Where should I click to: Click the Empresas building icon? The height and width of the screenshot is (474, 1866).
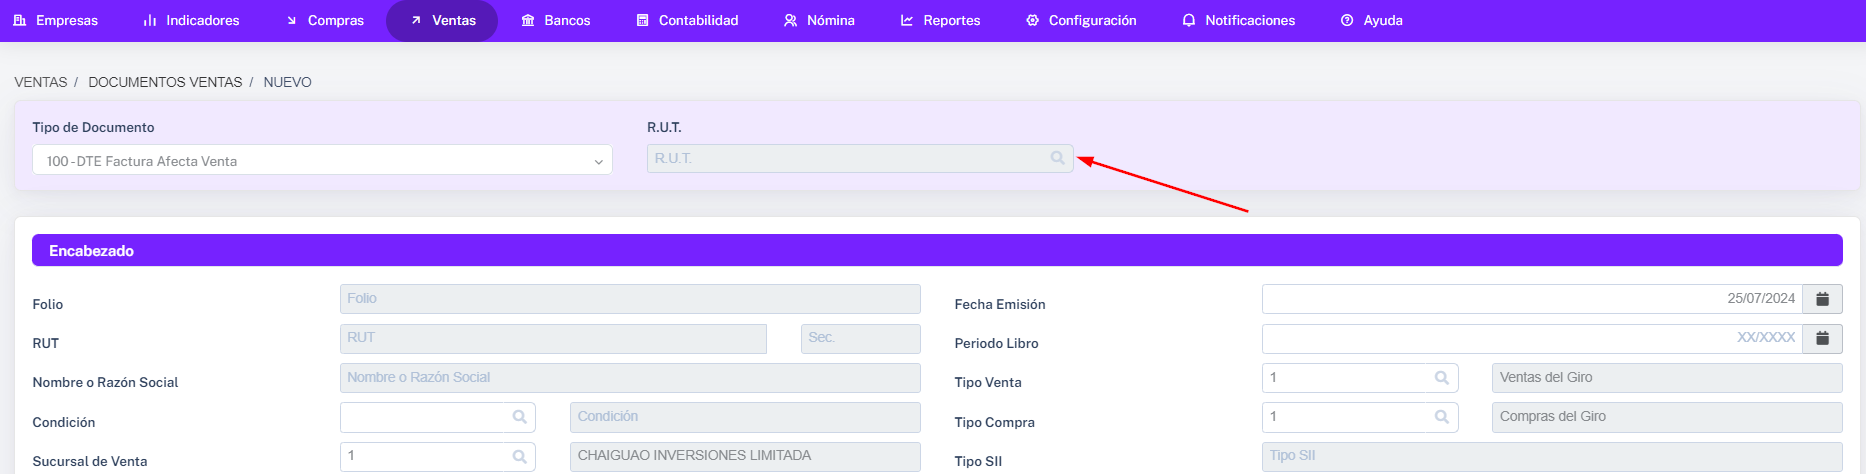[x=20, y=20]
